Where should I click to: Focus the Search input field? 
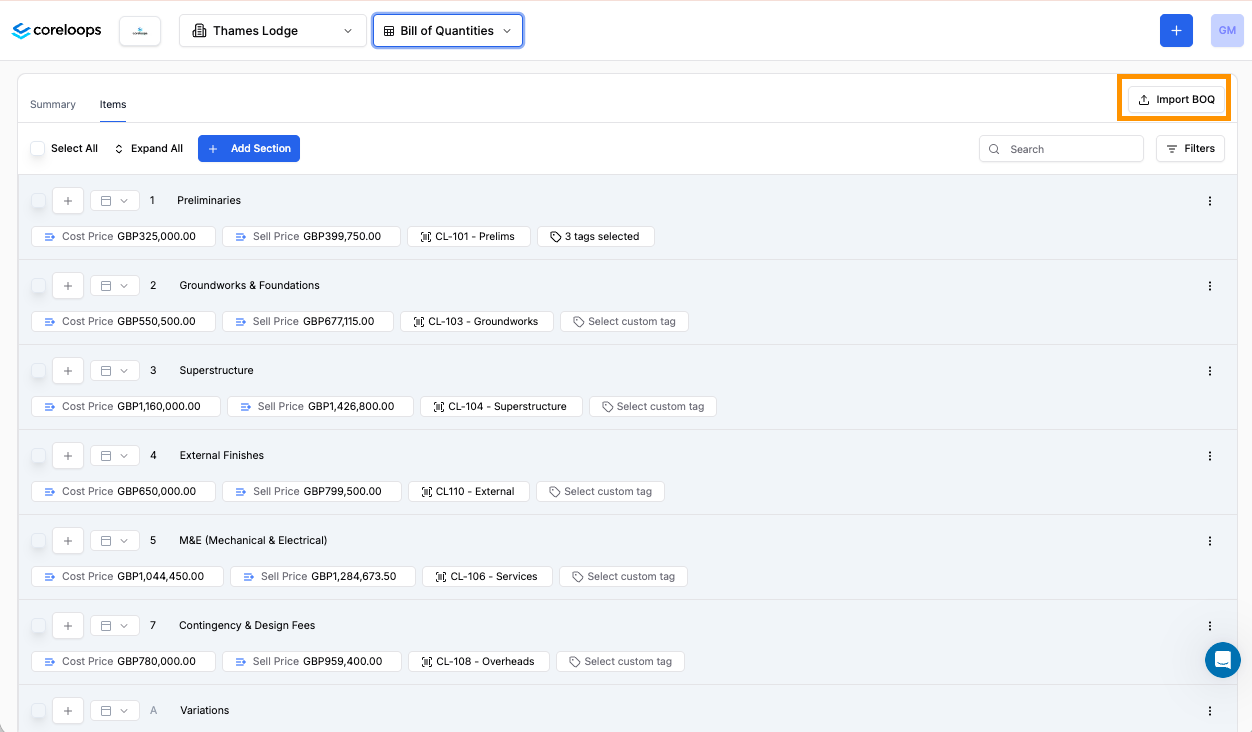point(1061,149)
